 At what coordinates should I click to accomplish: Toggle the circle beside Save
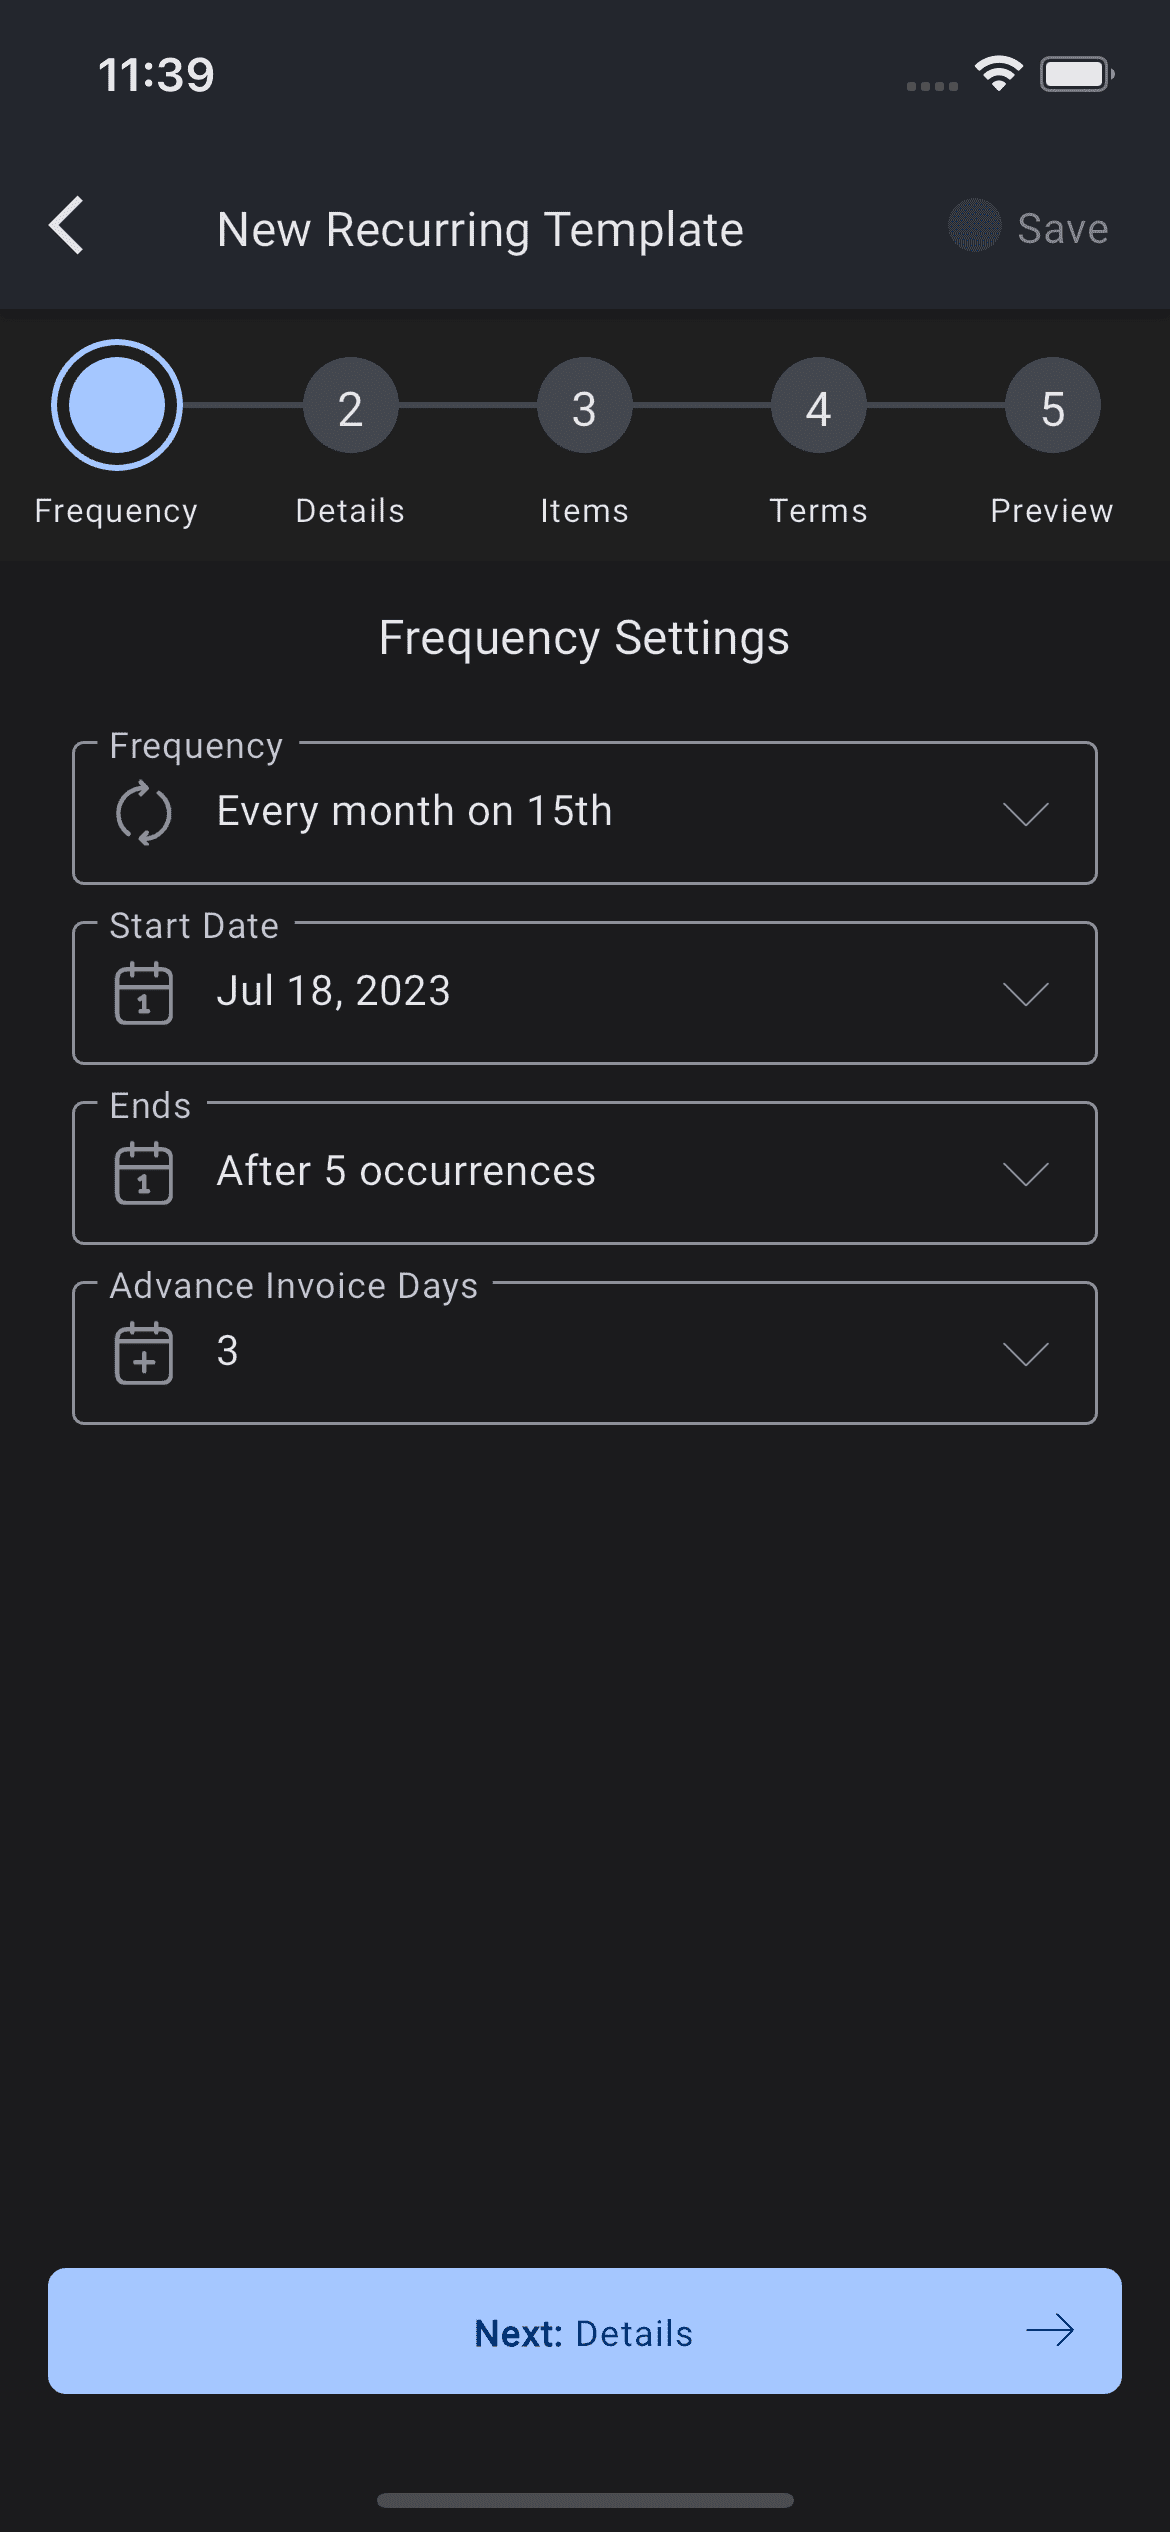(x=974, y=225)
